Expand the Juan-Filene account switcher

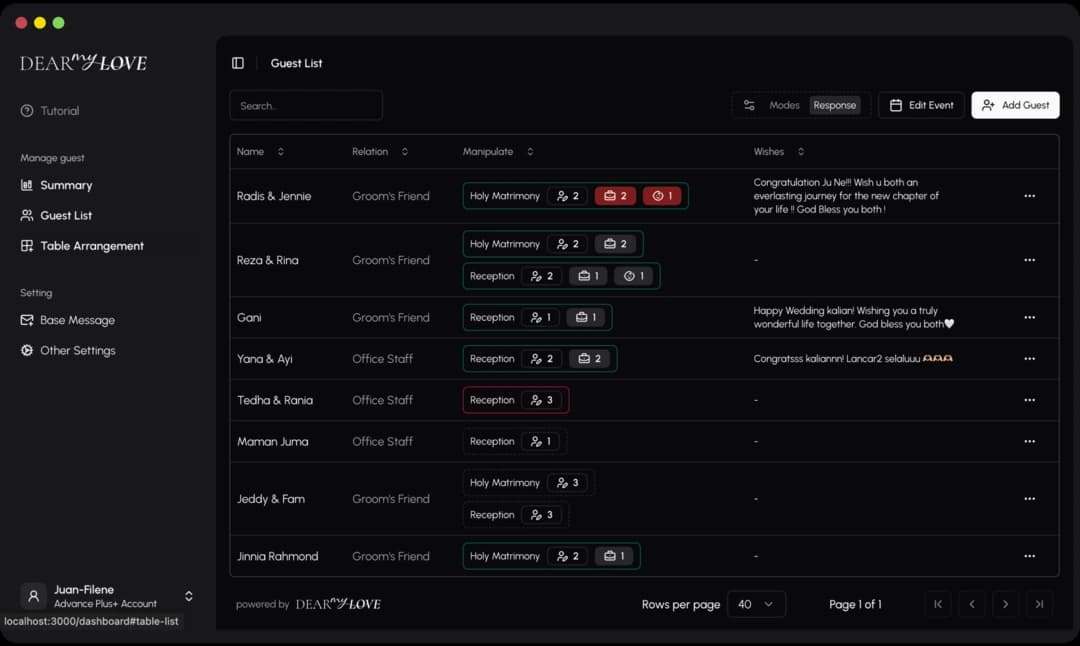click(188, 595)
